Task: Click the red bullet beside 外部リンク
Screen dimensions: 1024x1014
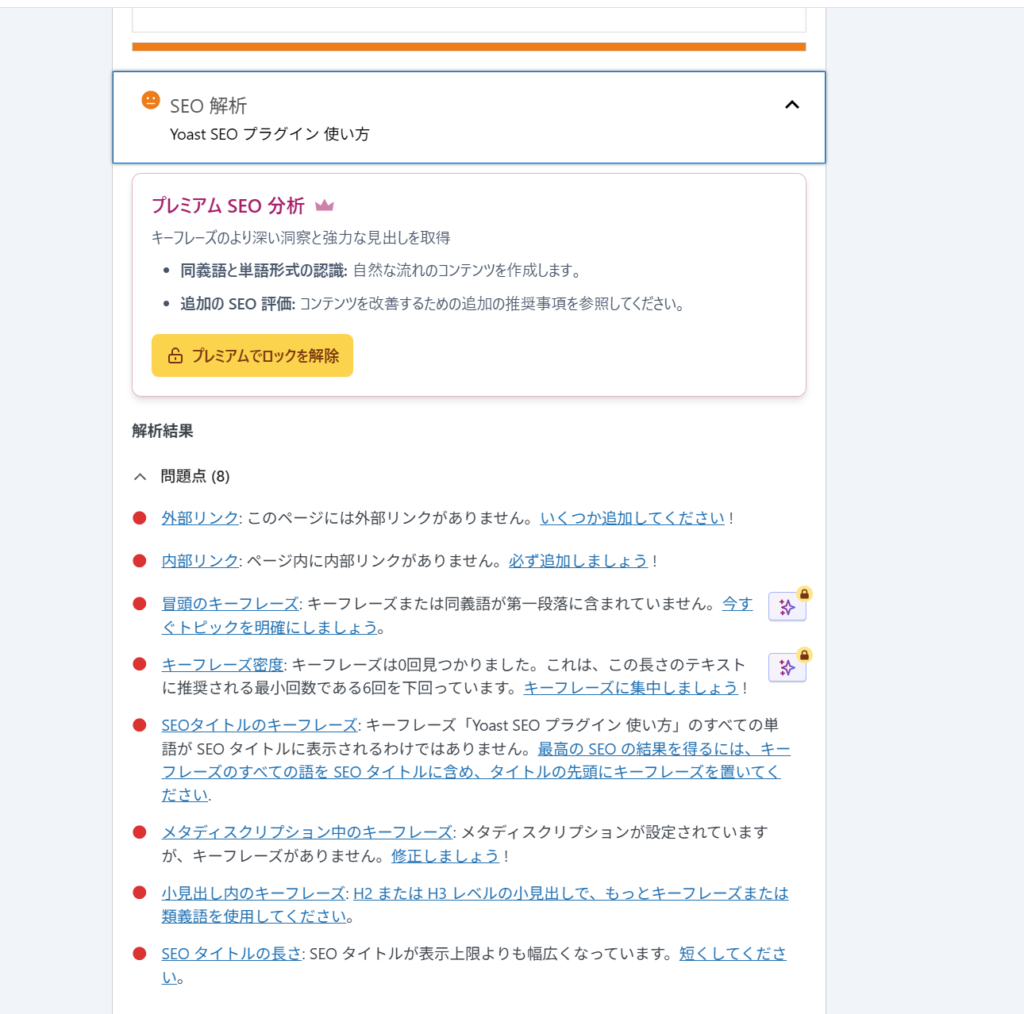Action: point(140,518)
